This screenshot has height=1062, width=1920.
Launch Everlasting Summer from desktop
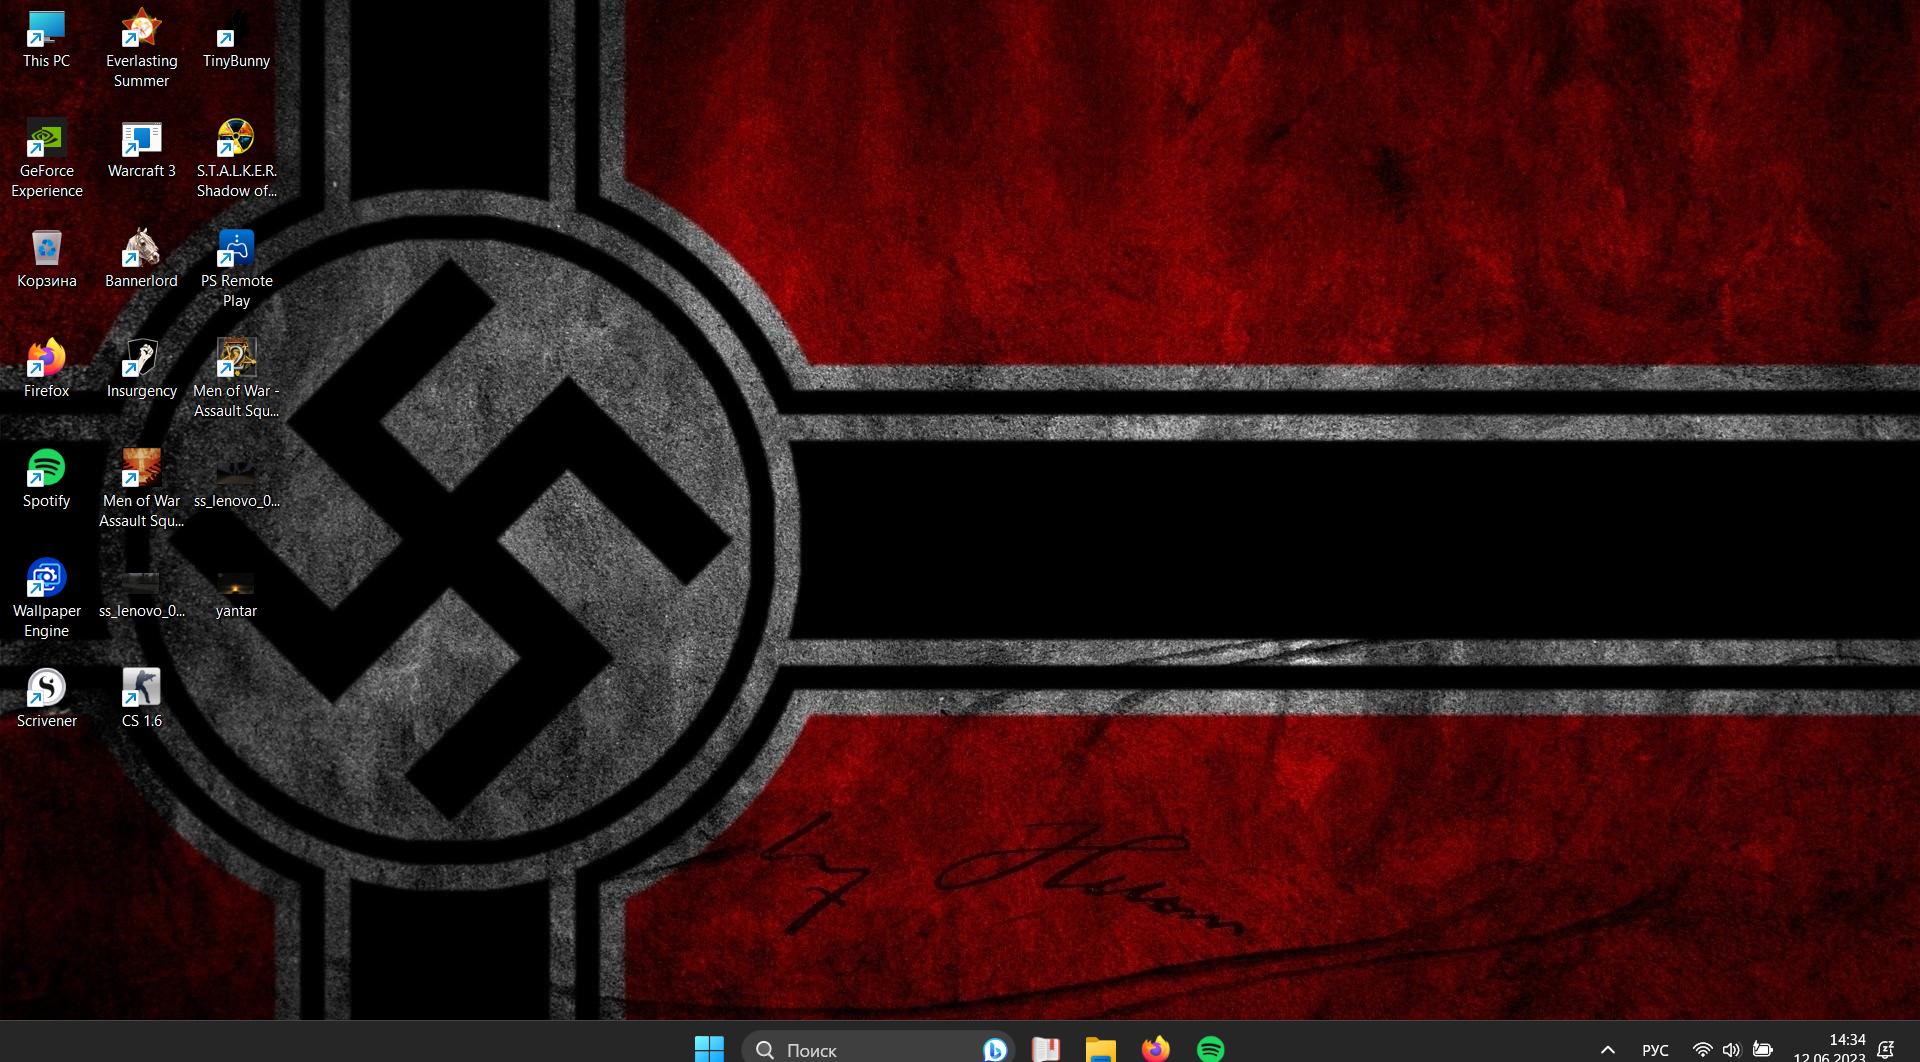click(x=141, y=49)
